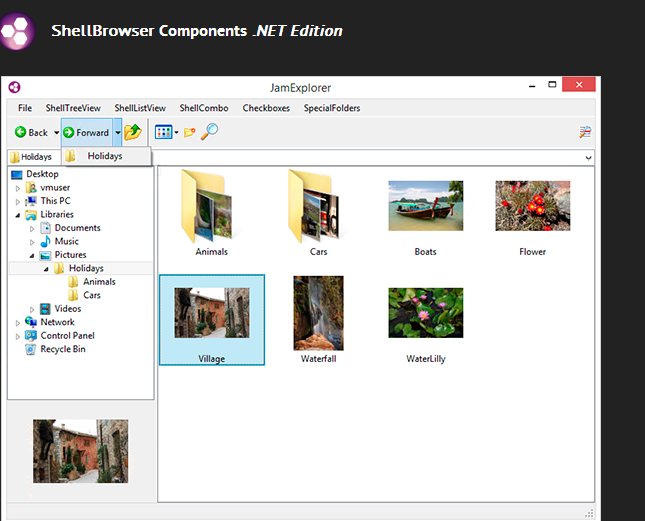The image size is (645, 521).
Task: Toggle the Forward history dropdown arrow
Action: pos(118,132)
